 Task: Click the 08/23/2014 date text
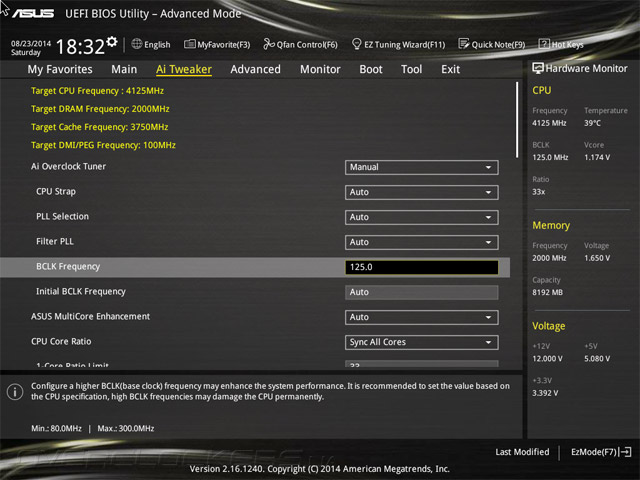click(x=31, y=43)
